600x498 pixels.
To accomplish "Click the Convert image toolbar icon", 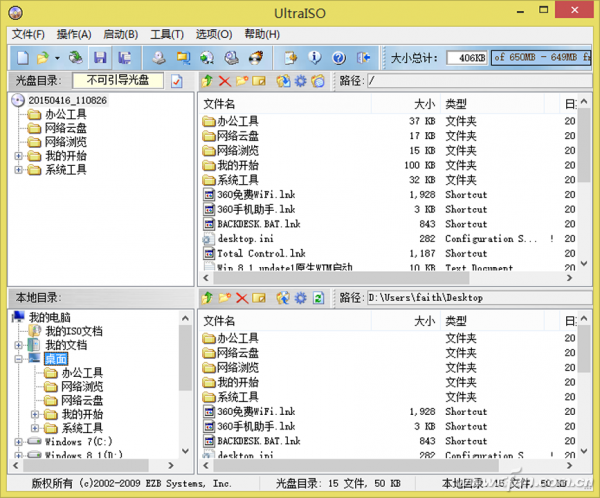I will click(207, 58).
